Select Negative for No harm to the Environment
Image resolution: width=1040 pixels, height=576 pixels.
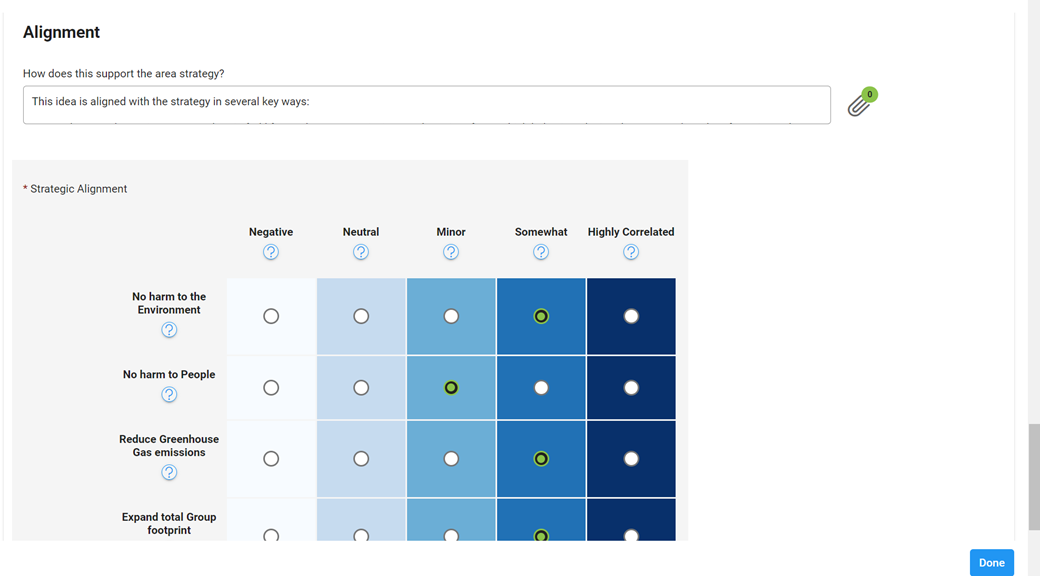pyautogui.click(x=271, y=315)
